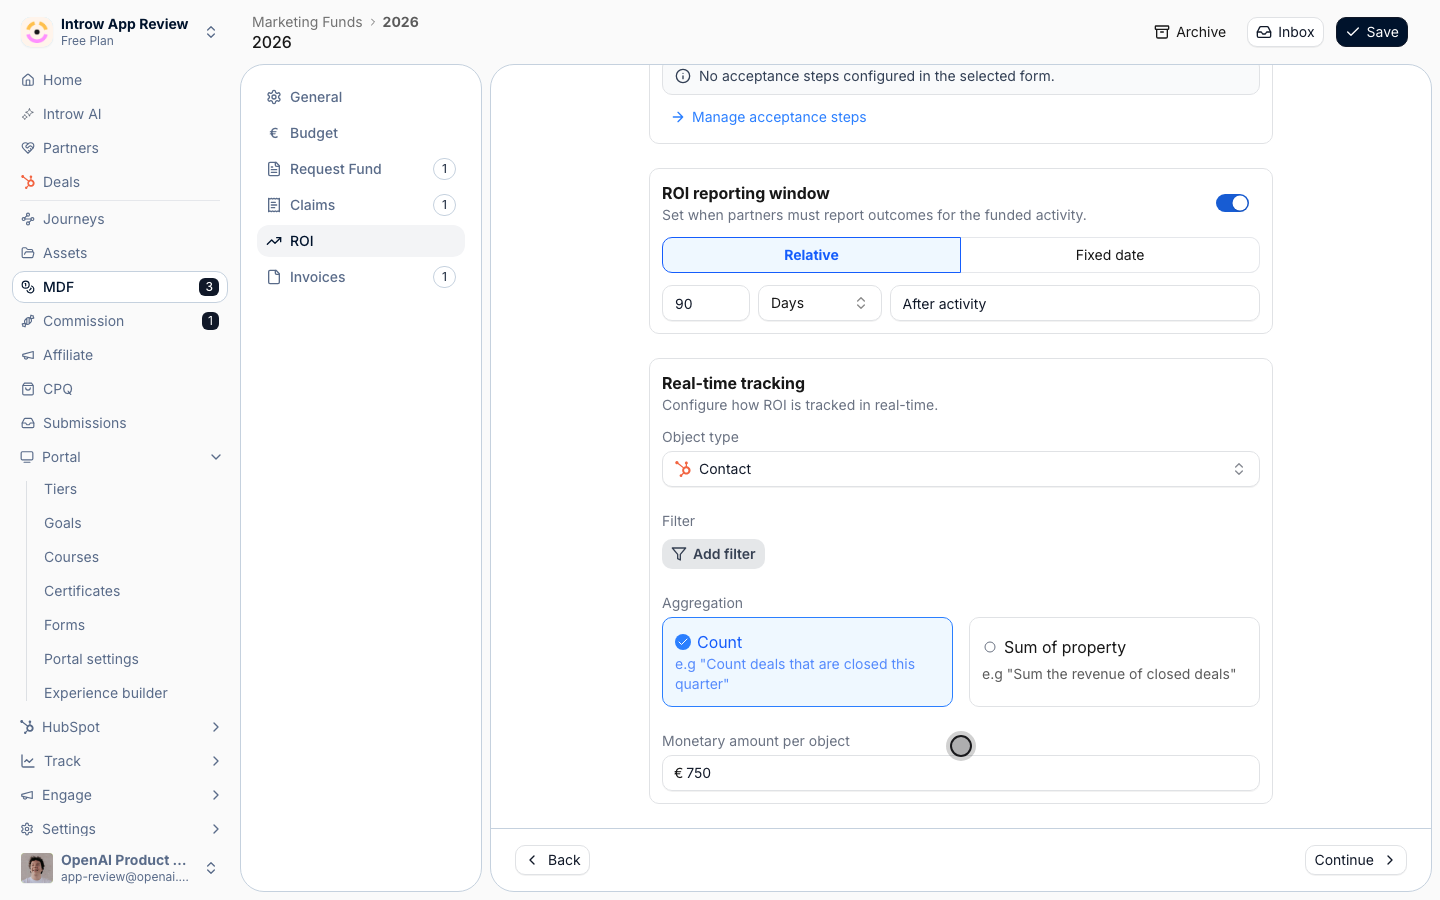
Task: Click the Add filter button
Action: point(713,554)
